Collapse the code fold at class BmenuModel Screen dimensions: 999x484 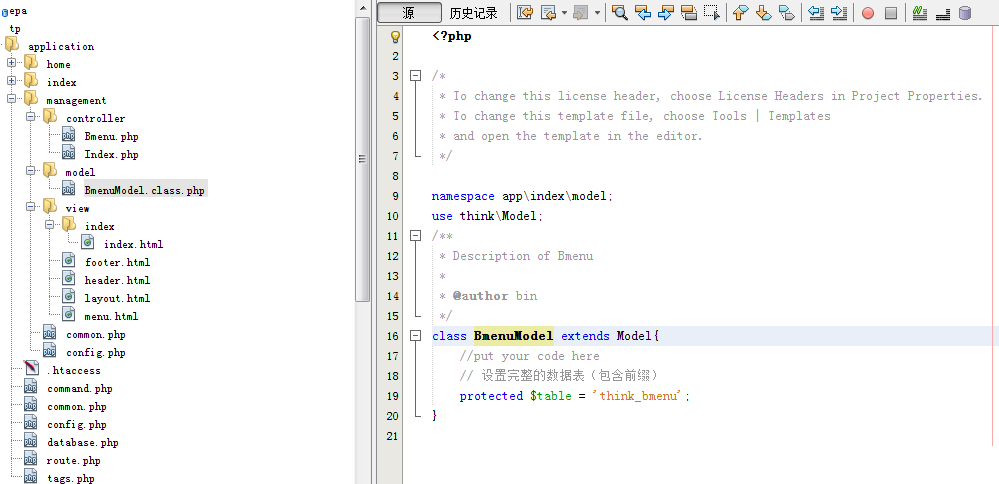[415, 336]
